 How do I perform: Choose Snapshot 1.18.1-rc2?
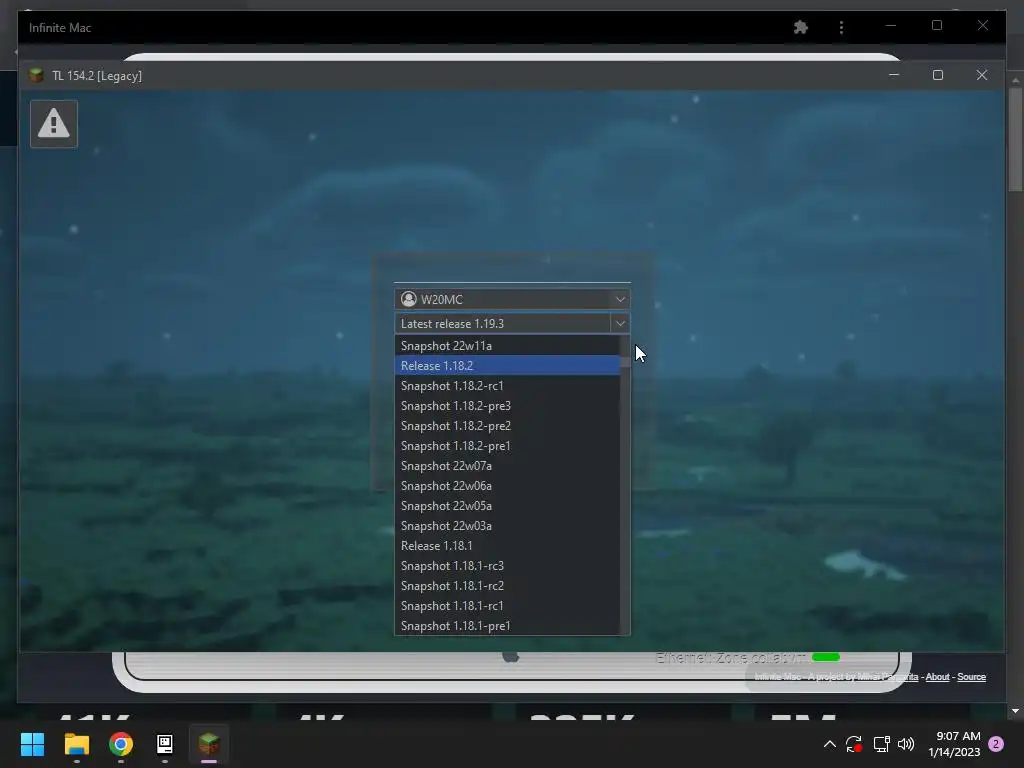point(507,586)
